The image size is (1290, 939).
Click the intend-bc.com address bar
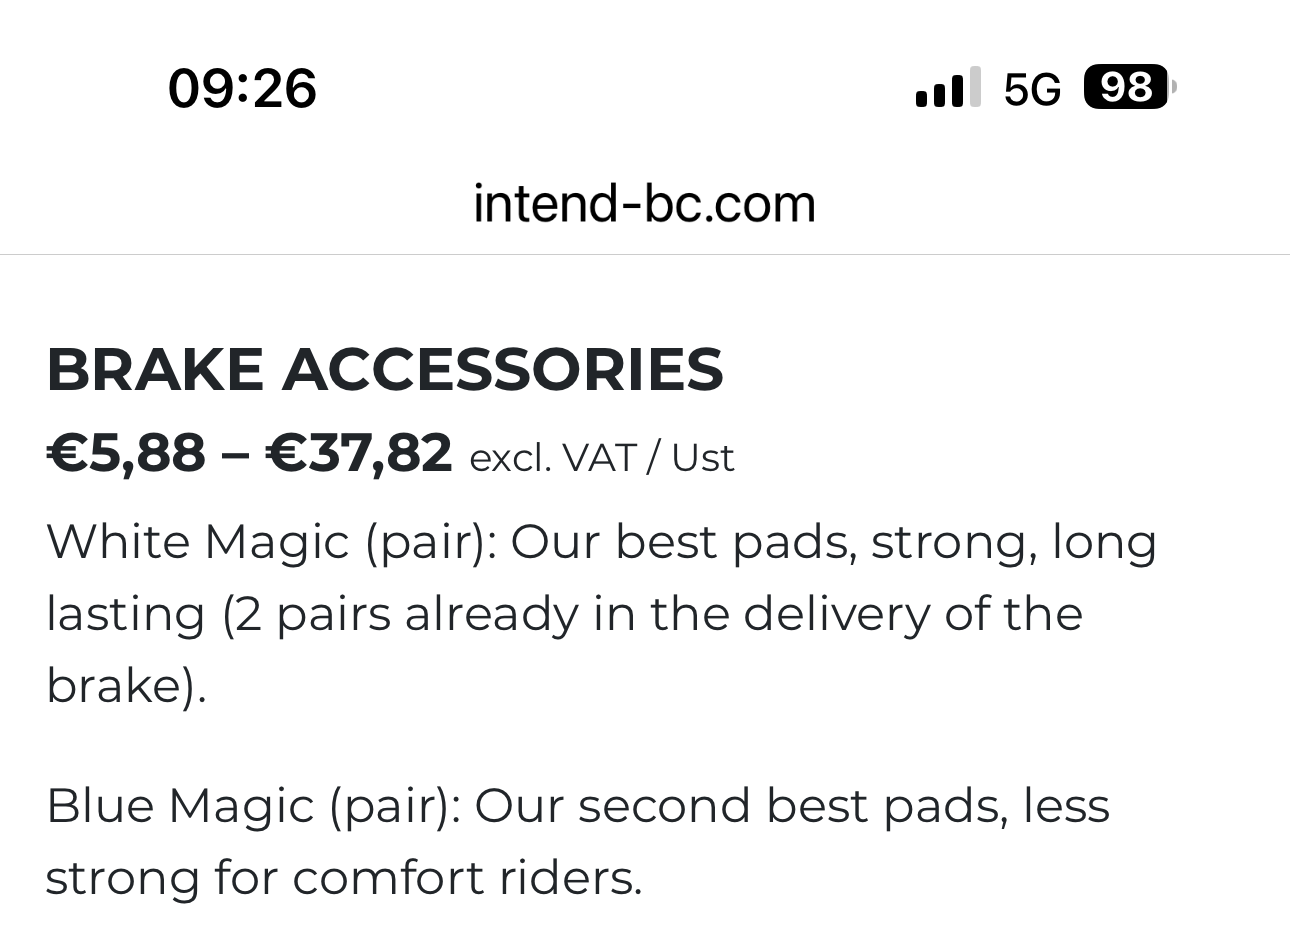click(644, 204)
